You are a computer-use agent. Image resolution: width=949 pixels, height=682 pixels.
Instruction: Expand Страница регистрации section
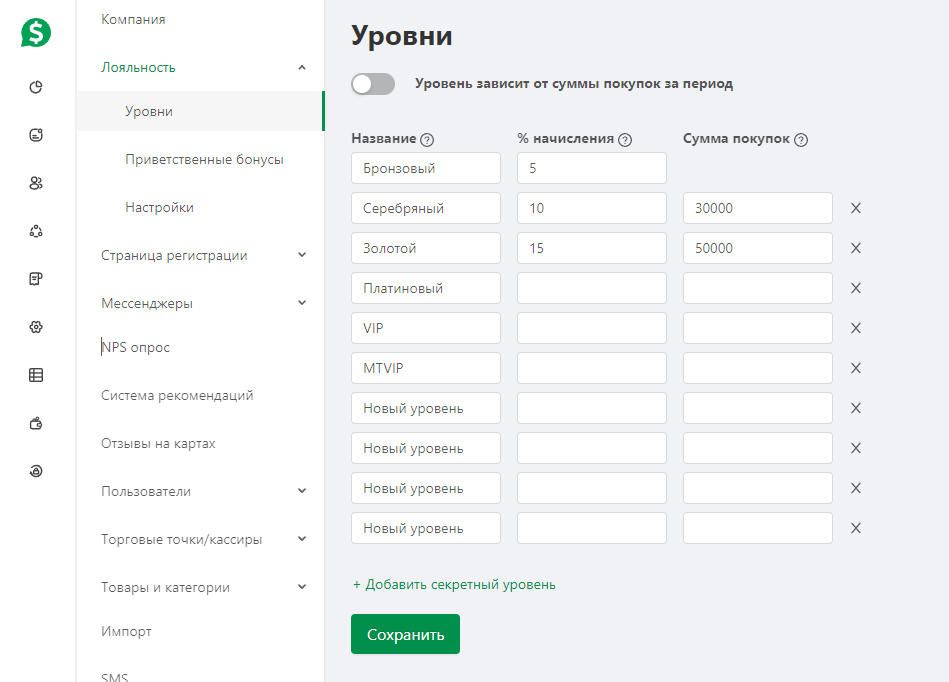point(302,255)
